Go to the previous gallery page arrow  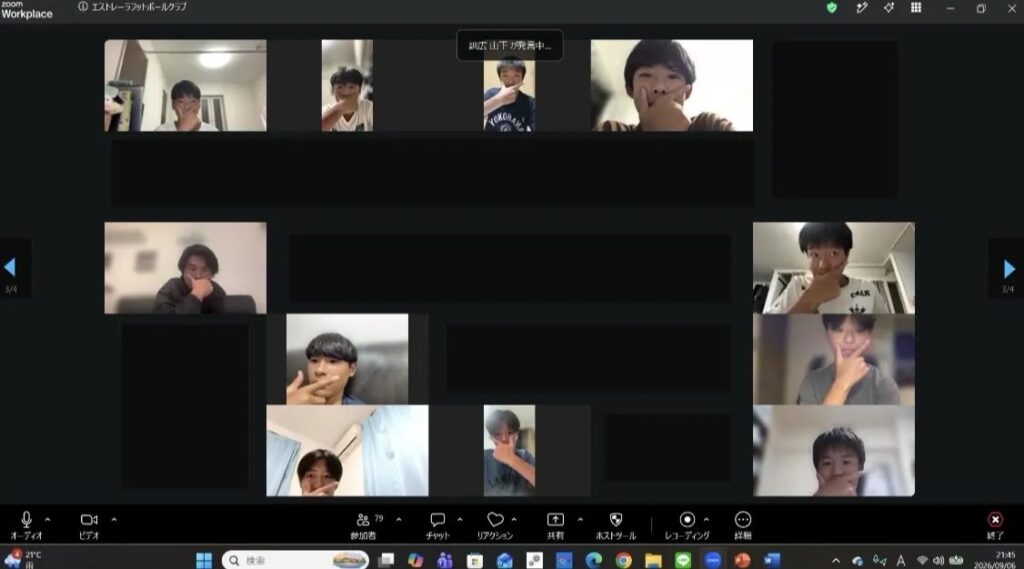[10, 267]
